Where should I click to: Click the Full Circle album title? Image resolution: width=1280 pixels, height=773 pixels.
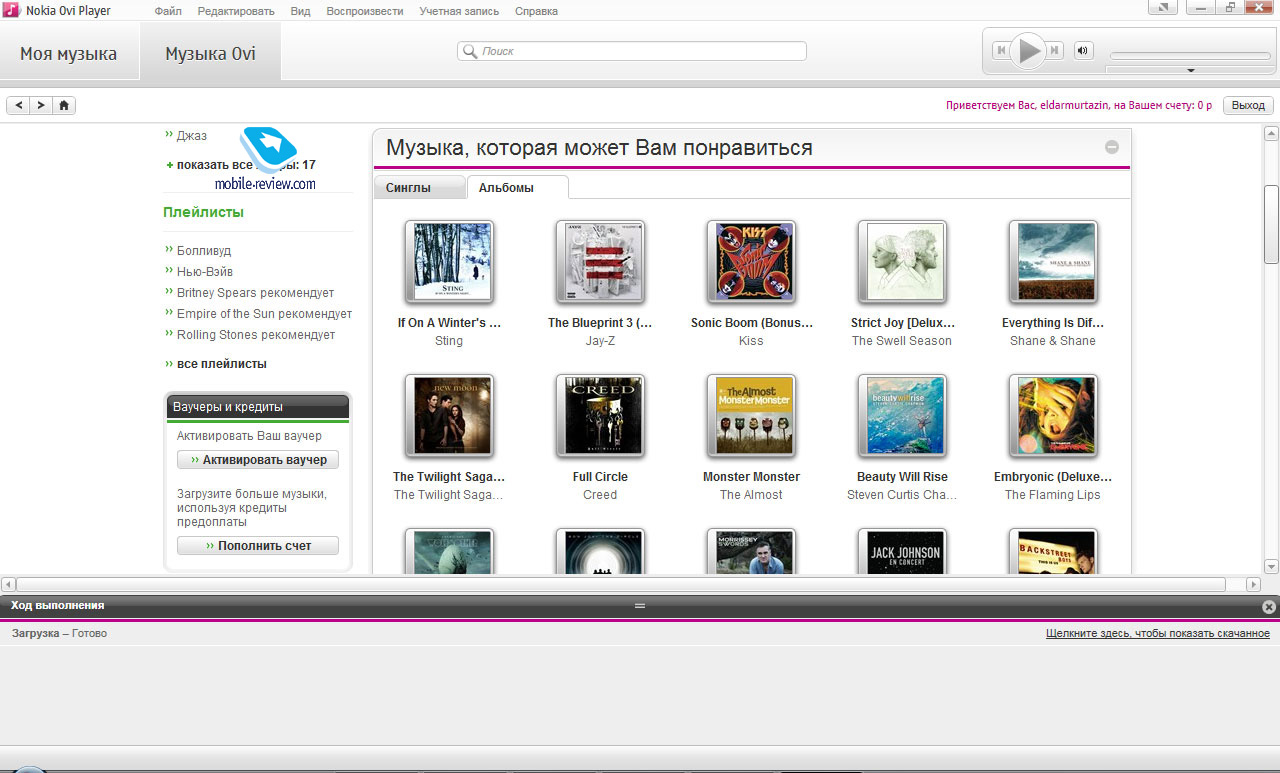tap(600, 477)
